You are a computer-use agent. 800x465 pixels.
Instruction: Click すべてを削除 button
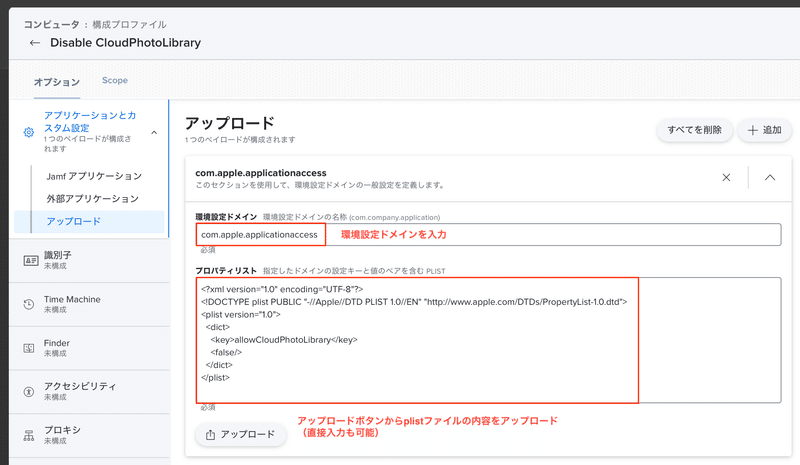point(694,130)
